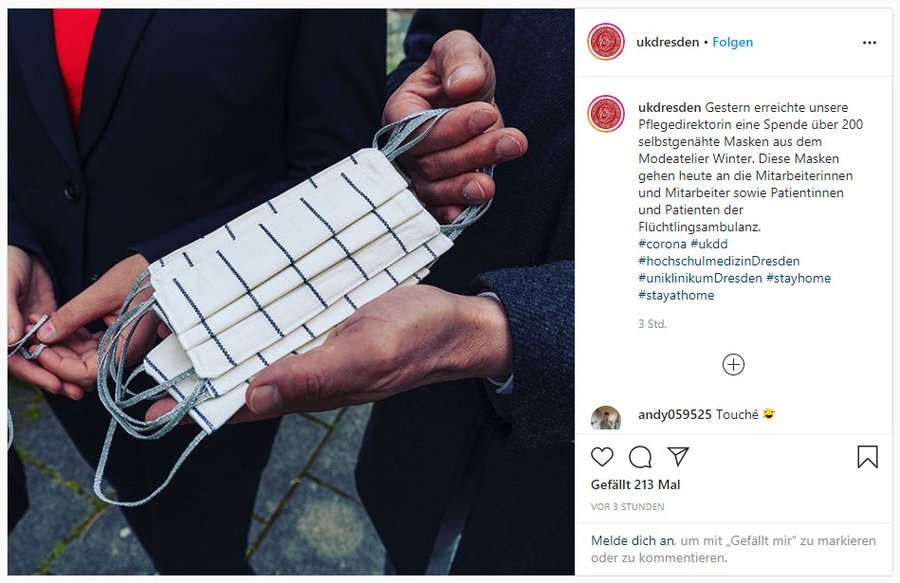The image size is (900, 583).
Task: Follow ukdresden via Folgen button
Action: 732,42
